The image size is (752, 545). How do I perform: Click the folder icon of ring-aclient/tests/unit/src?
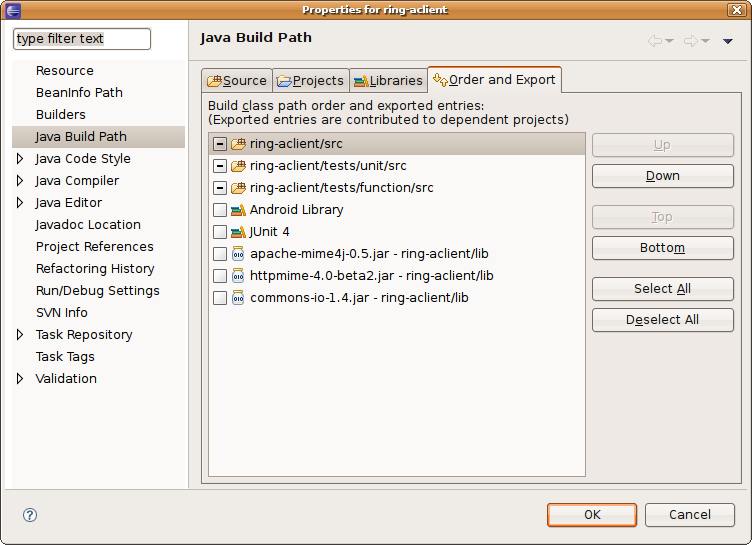click(x=238, y=166)
